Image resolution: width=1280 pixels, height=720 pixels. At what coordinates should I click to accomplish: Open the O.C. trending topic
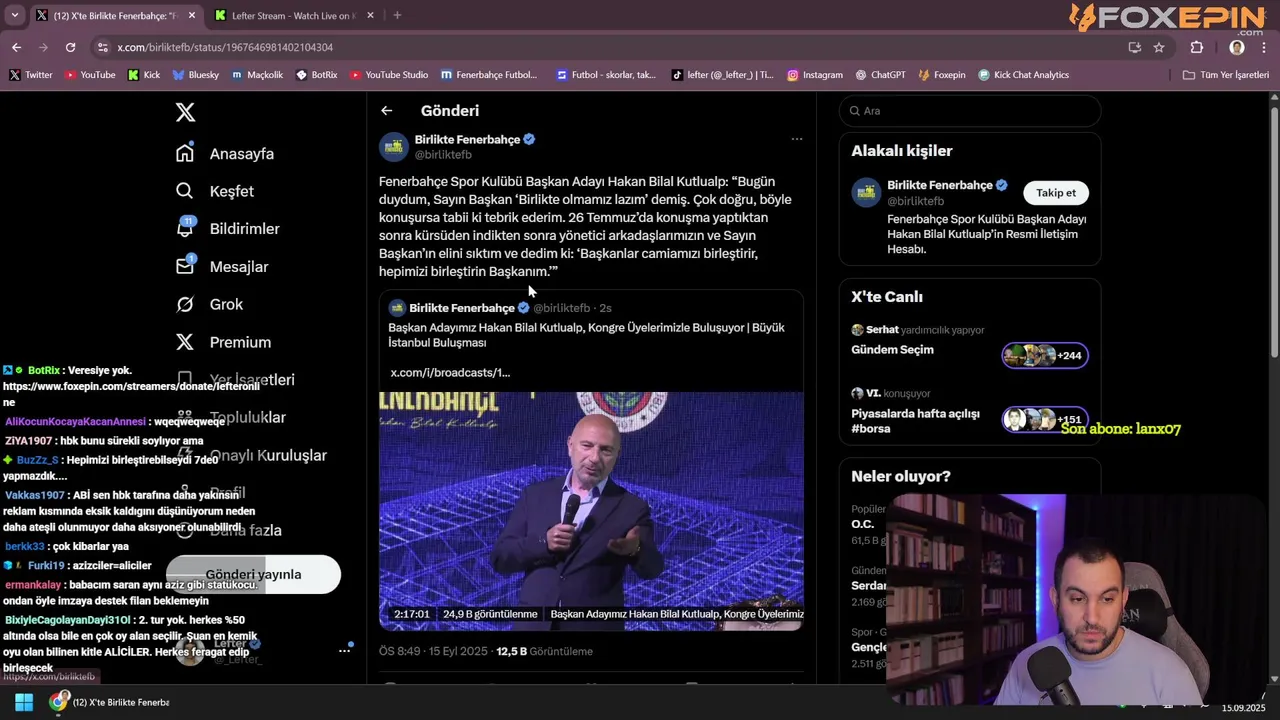coord(862,524)
